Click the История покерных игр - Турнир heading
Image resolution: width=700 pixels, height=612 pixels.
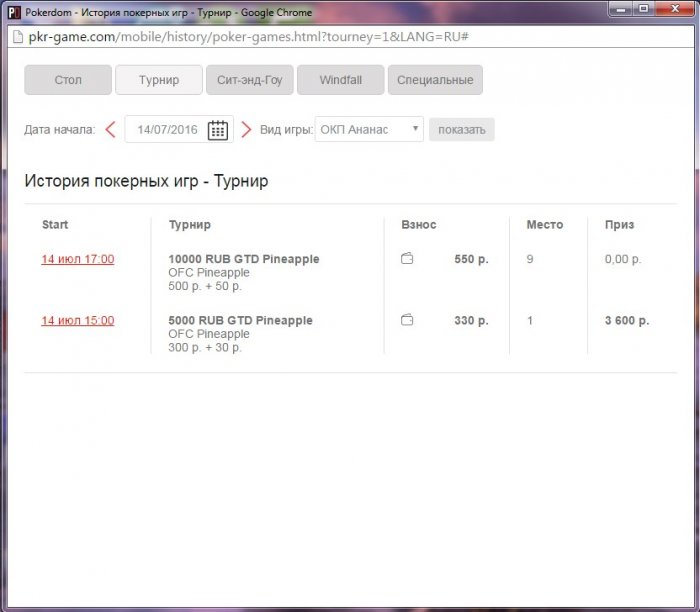coord(146,181)
